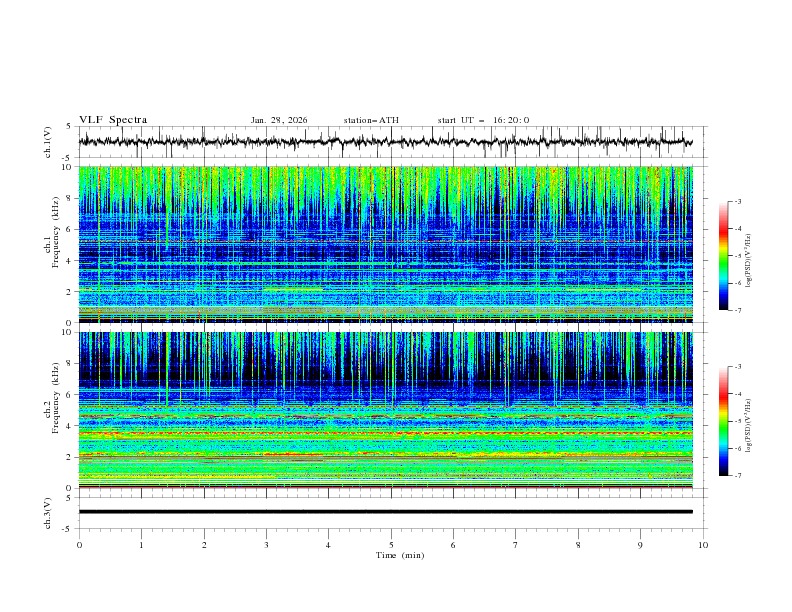Select lower colorbar "log(PSD)(V²/Hz)" label
The image size is (792, 612).
click(749, 425)
